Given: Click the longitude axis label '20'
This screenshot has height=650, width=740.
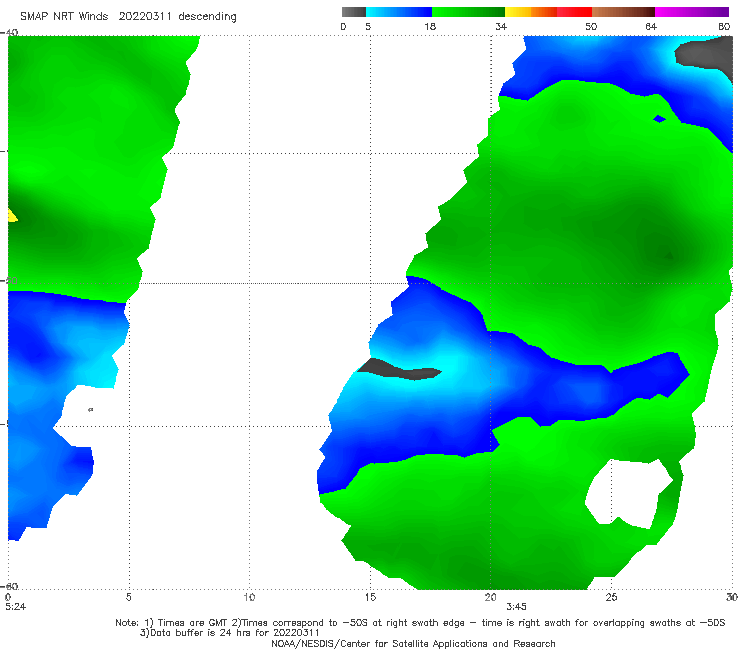Looking at the screenshot, I should (x=491, y=597).
